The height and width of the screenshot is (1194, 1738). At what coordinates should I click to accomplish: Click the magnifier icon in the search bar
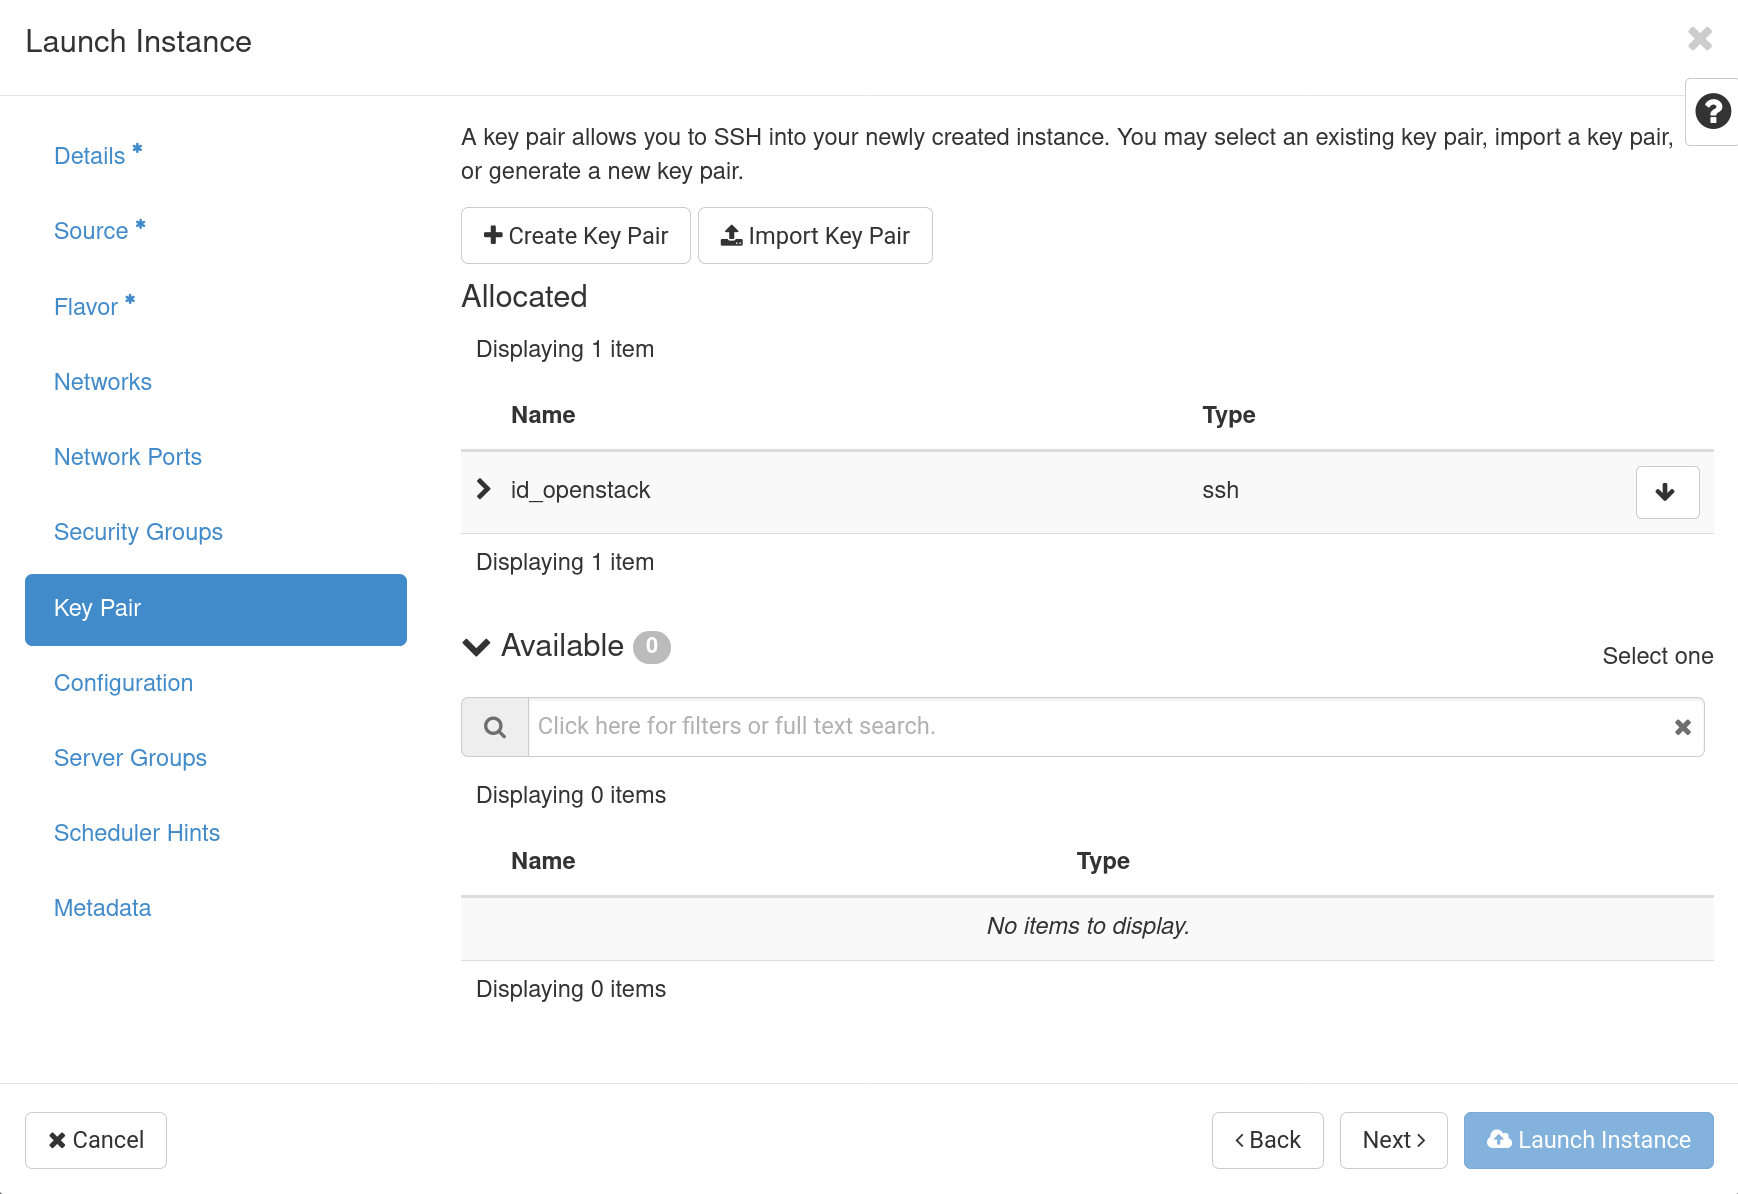(494, 726)
